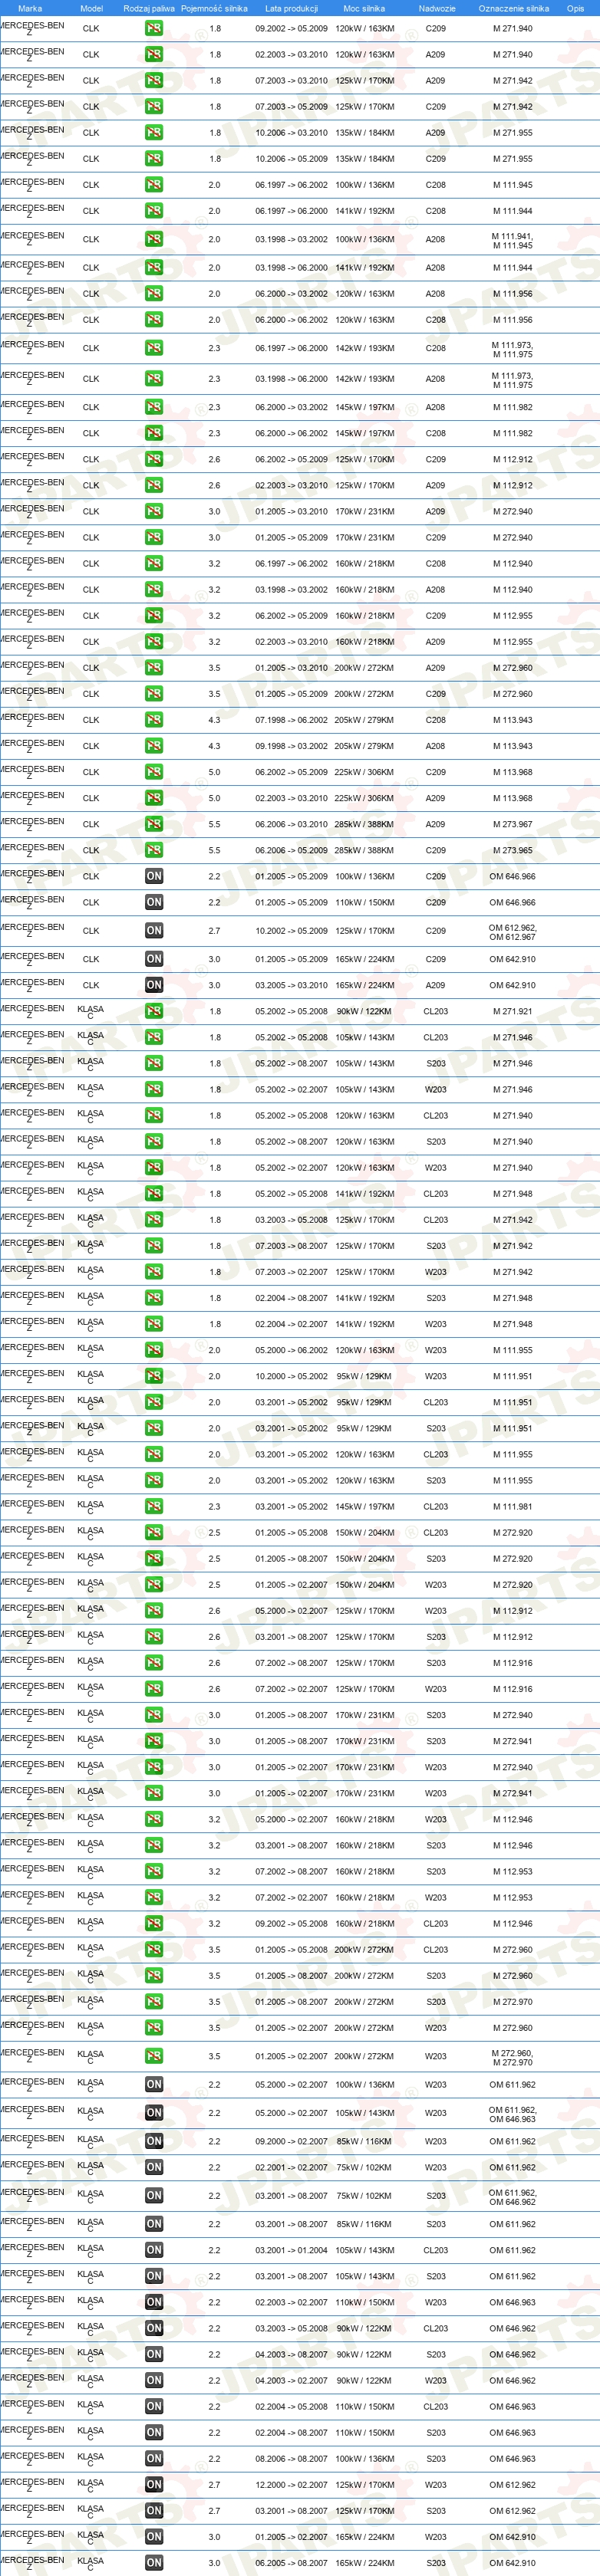Click ON diesel icon in 100kW S203 OM 646.963 row
The width and height of the screenshot is (600, 2576).
[153, 2458]
